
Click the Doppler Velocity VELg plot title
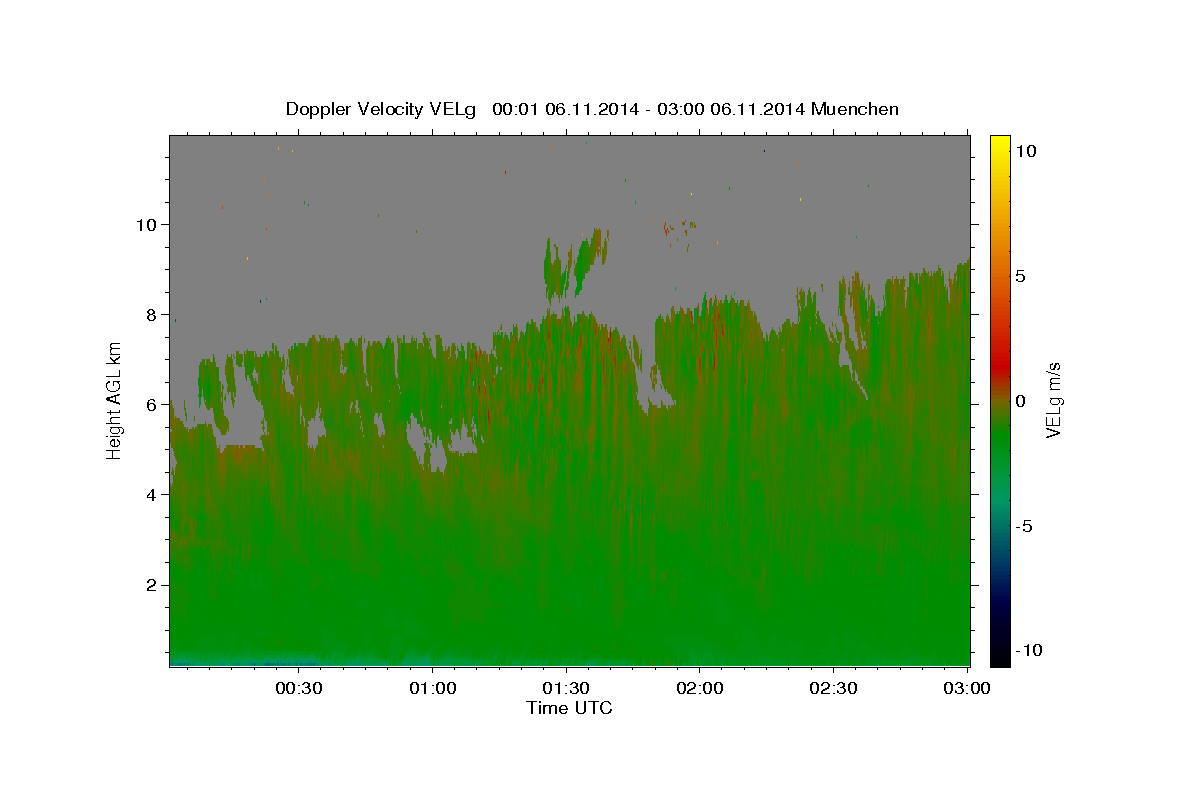coord(592,109)
